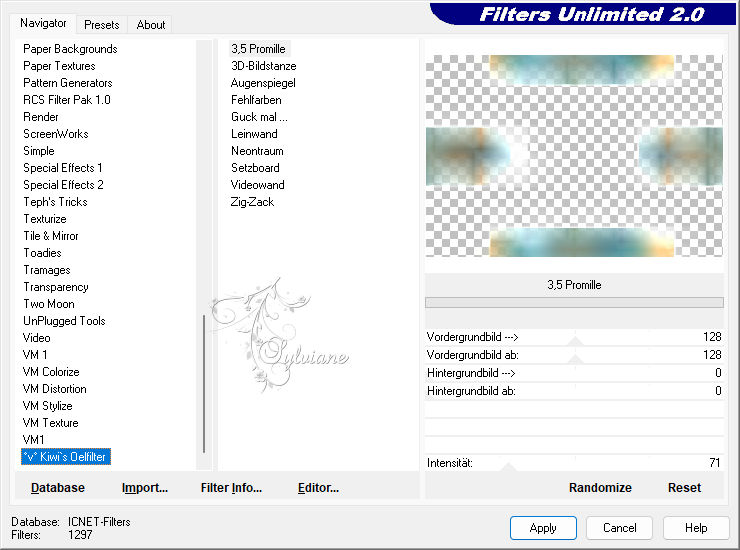Adjust the Hintergrundbild ab: slider
The width and height of the screenshot is (740, 550).
pyautogui.click(x=574, y=391)
